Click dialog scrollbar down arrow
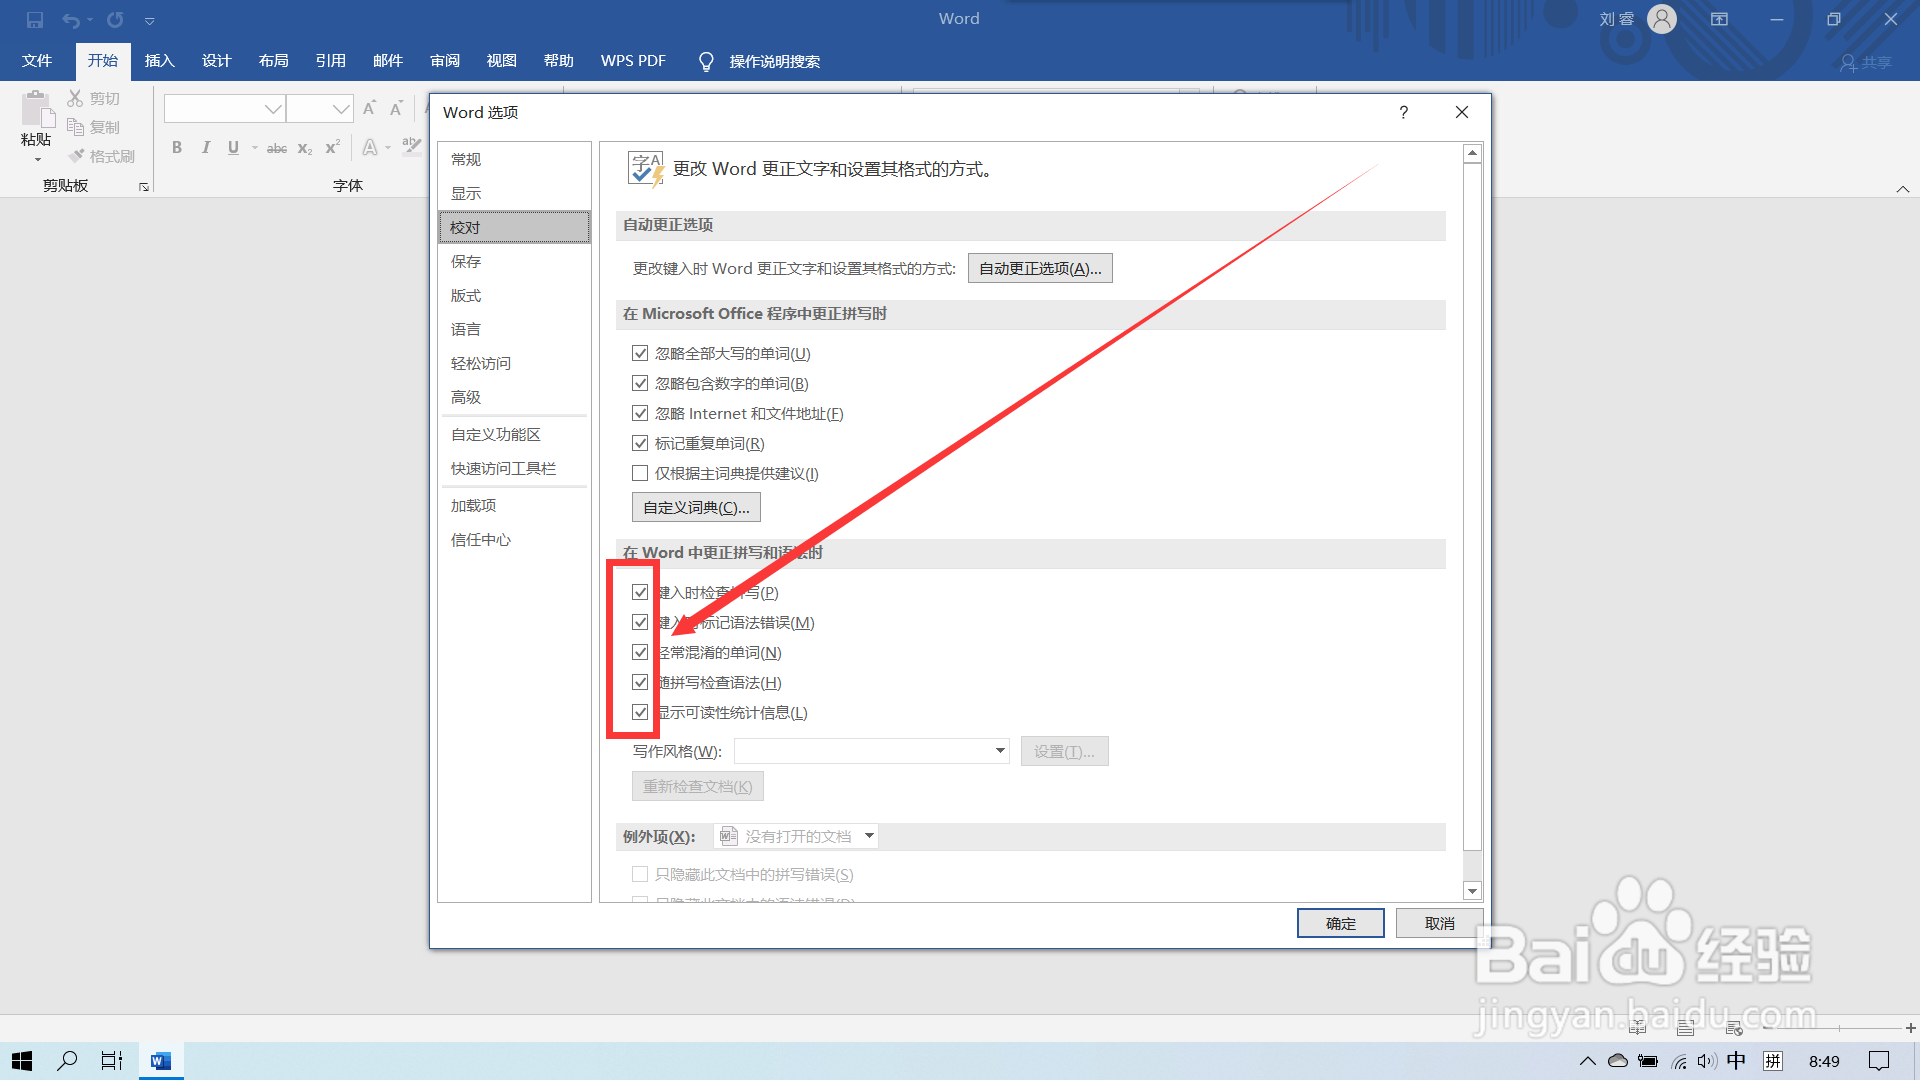 pos(1472,890)
